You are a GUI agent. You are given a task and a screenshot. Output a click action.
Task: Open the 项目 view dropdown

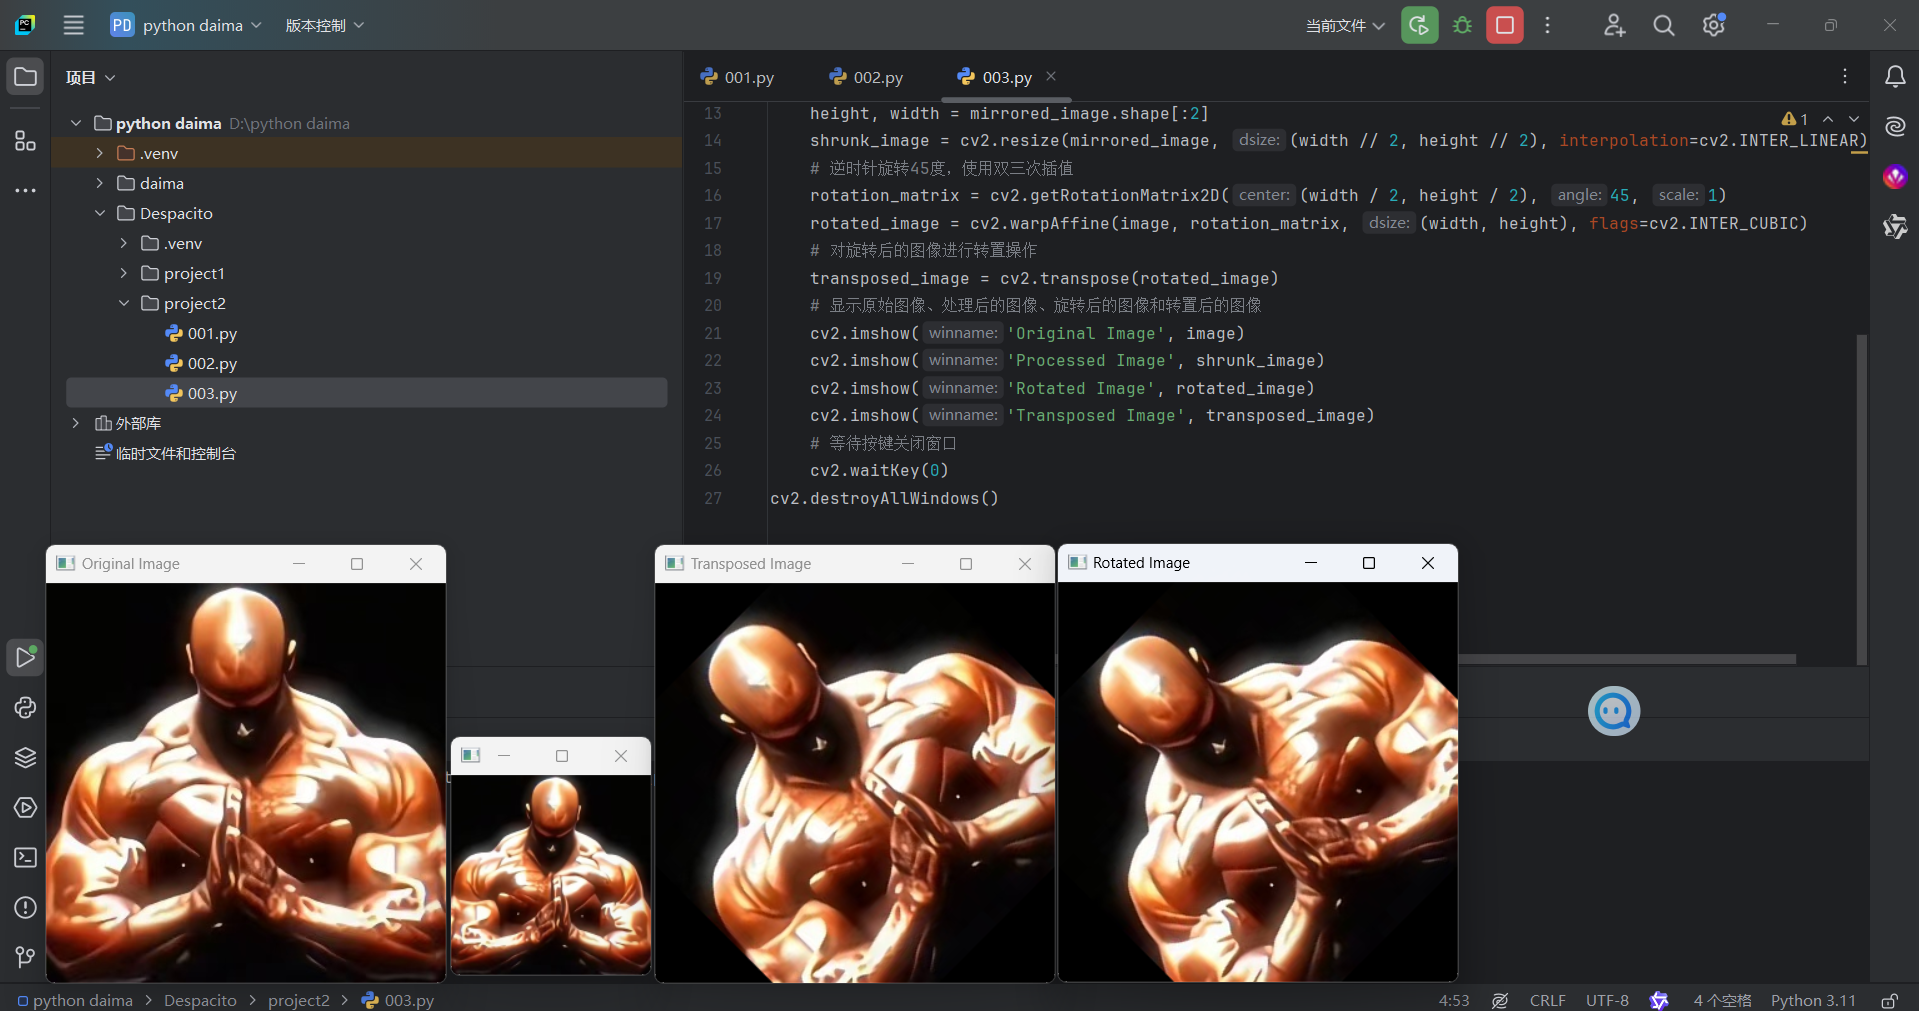90,77
